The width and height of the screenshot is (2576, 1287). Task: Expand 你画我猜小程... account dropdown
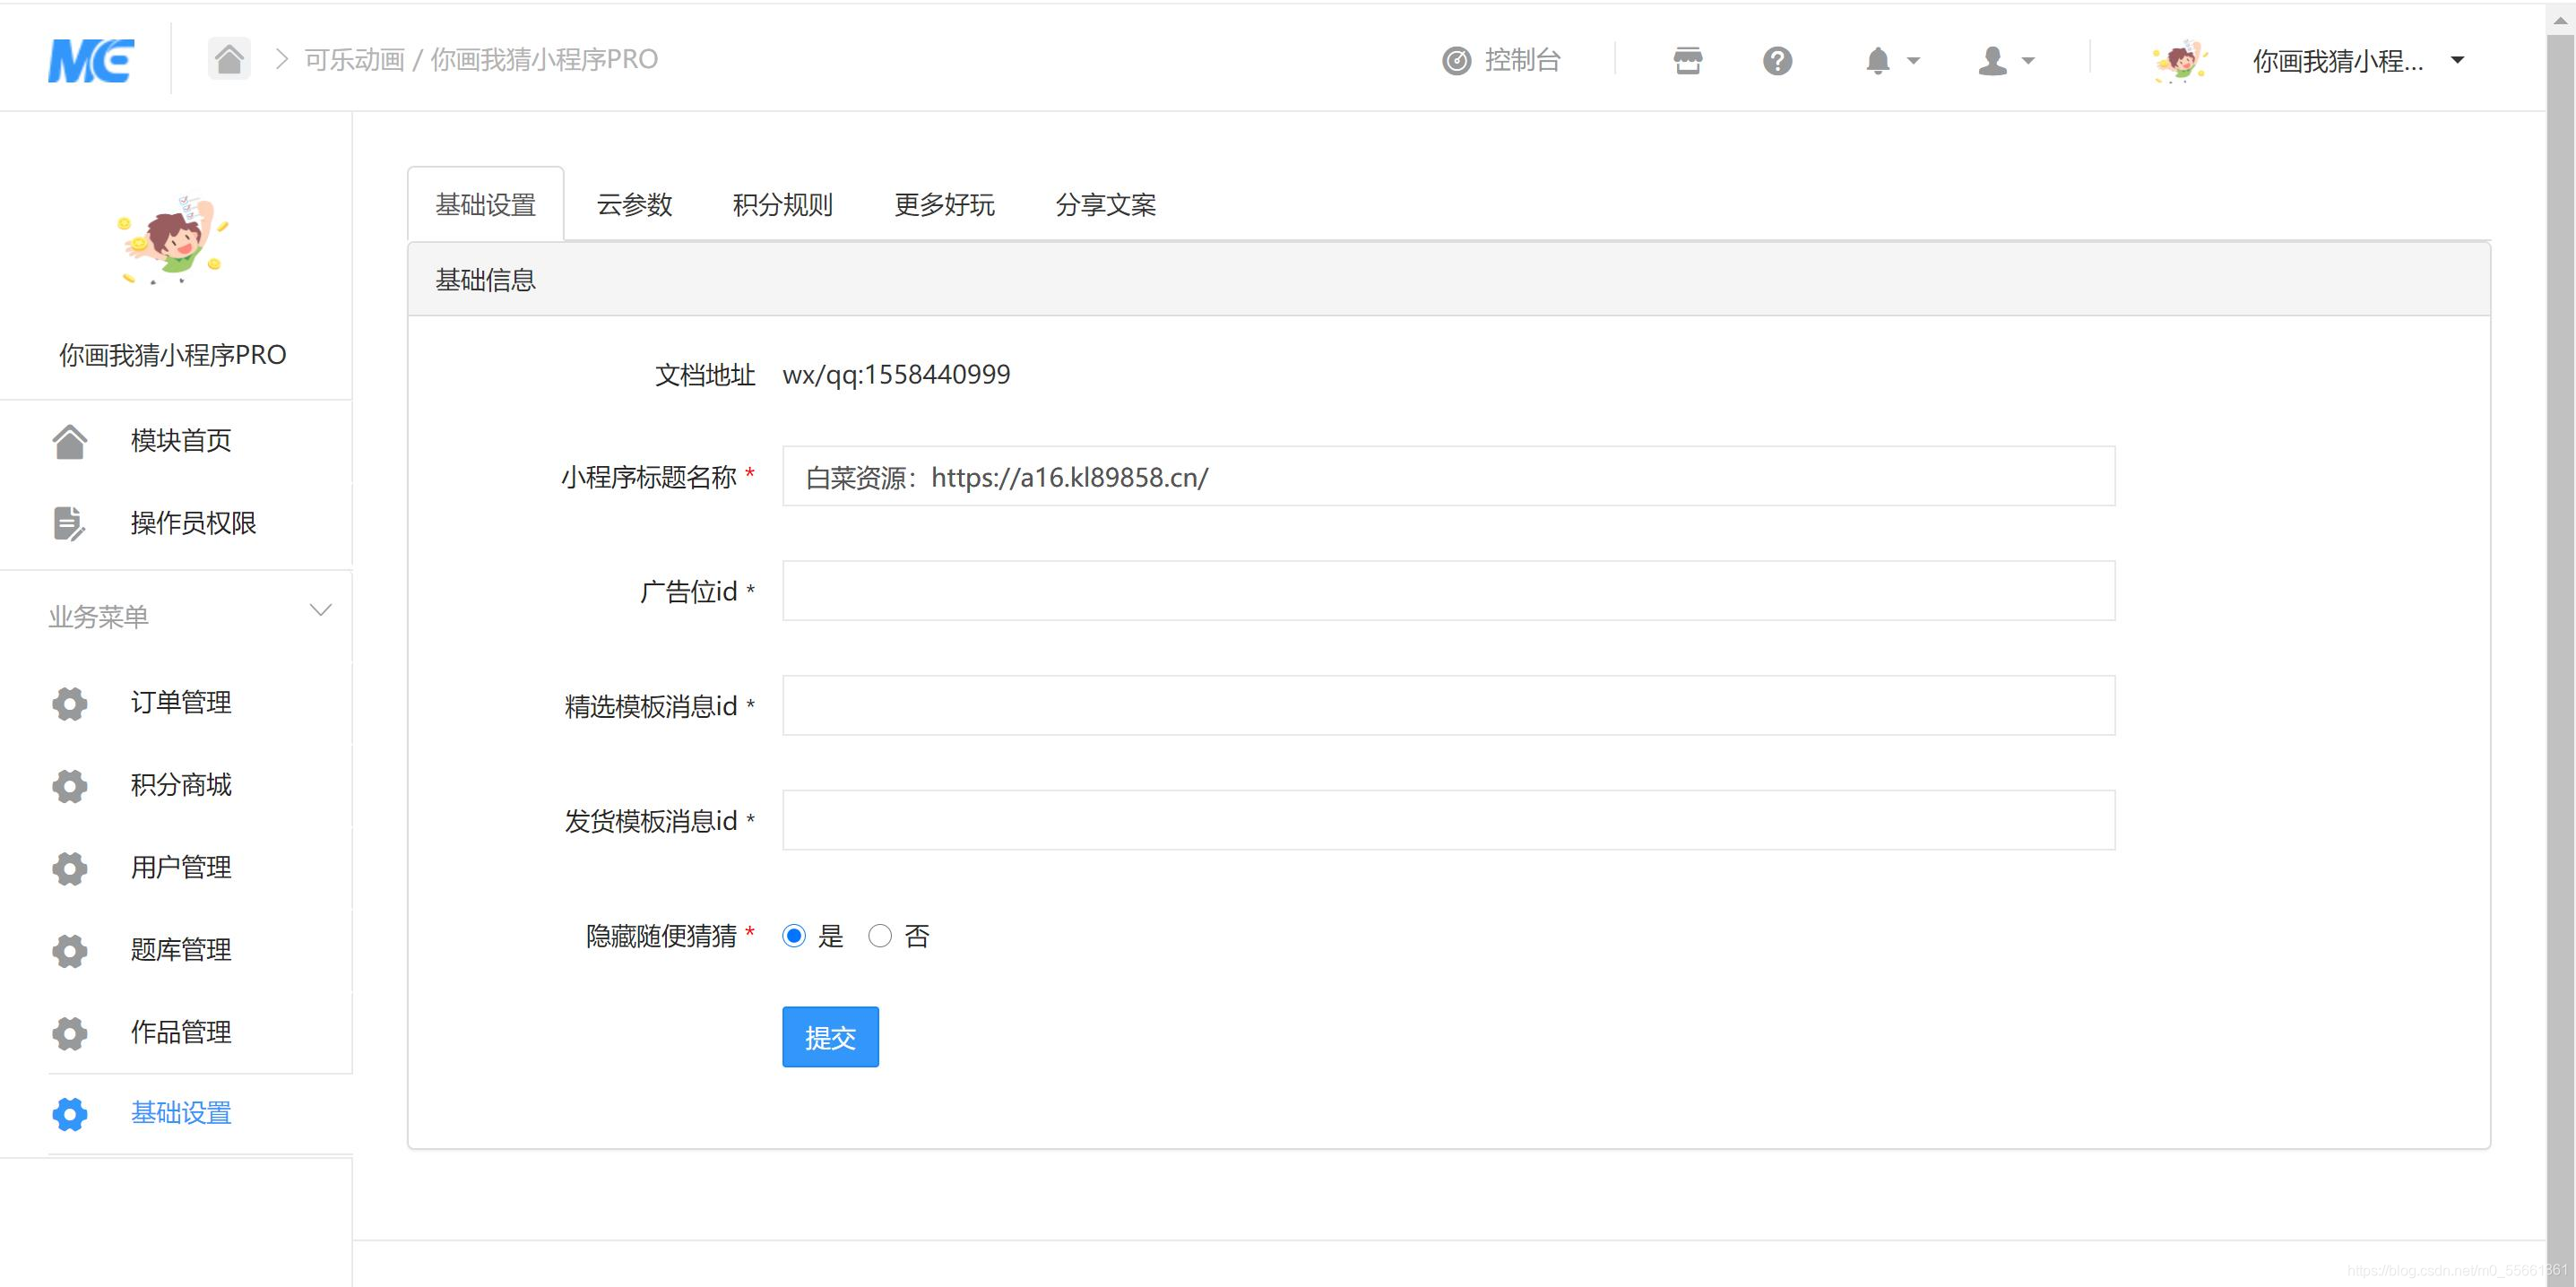click(x=2457, y=60)
